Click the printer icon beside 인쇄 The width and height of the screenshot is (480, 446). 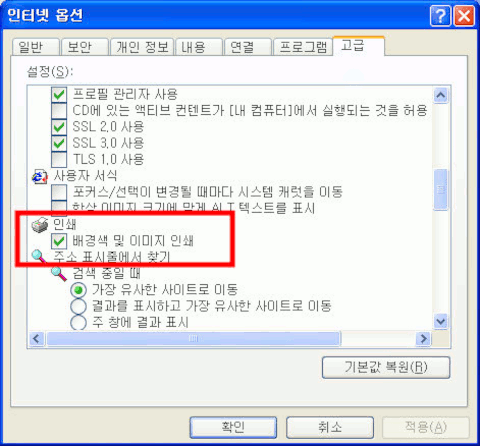(x=40, y=225)
